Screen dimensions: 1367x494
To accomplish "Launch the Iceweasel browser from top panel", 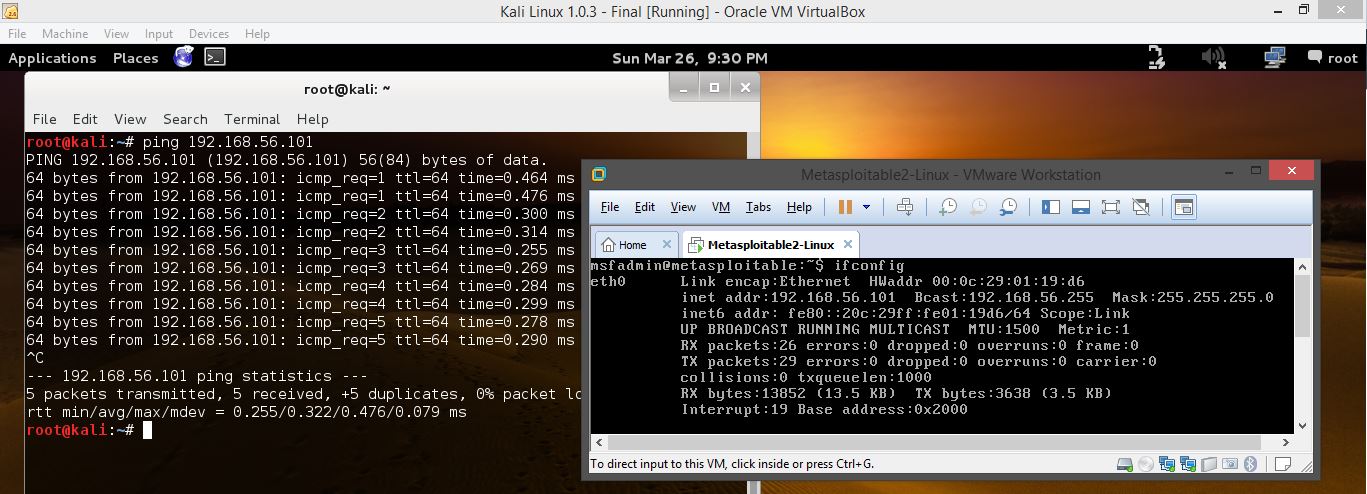I will click(x=183, y=57).
